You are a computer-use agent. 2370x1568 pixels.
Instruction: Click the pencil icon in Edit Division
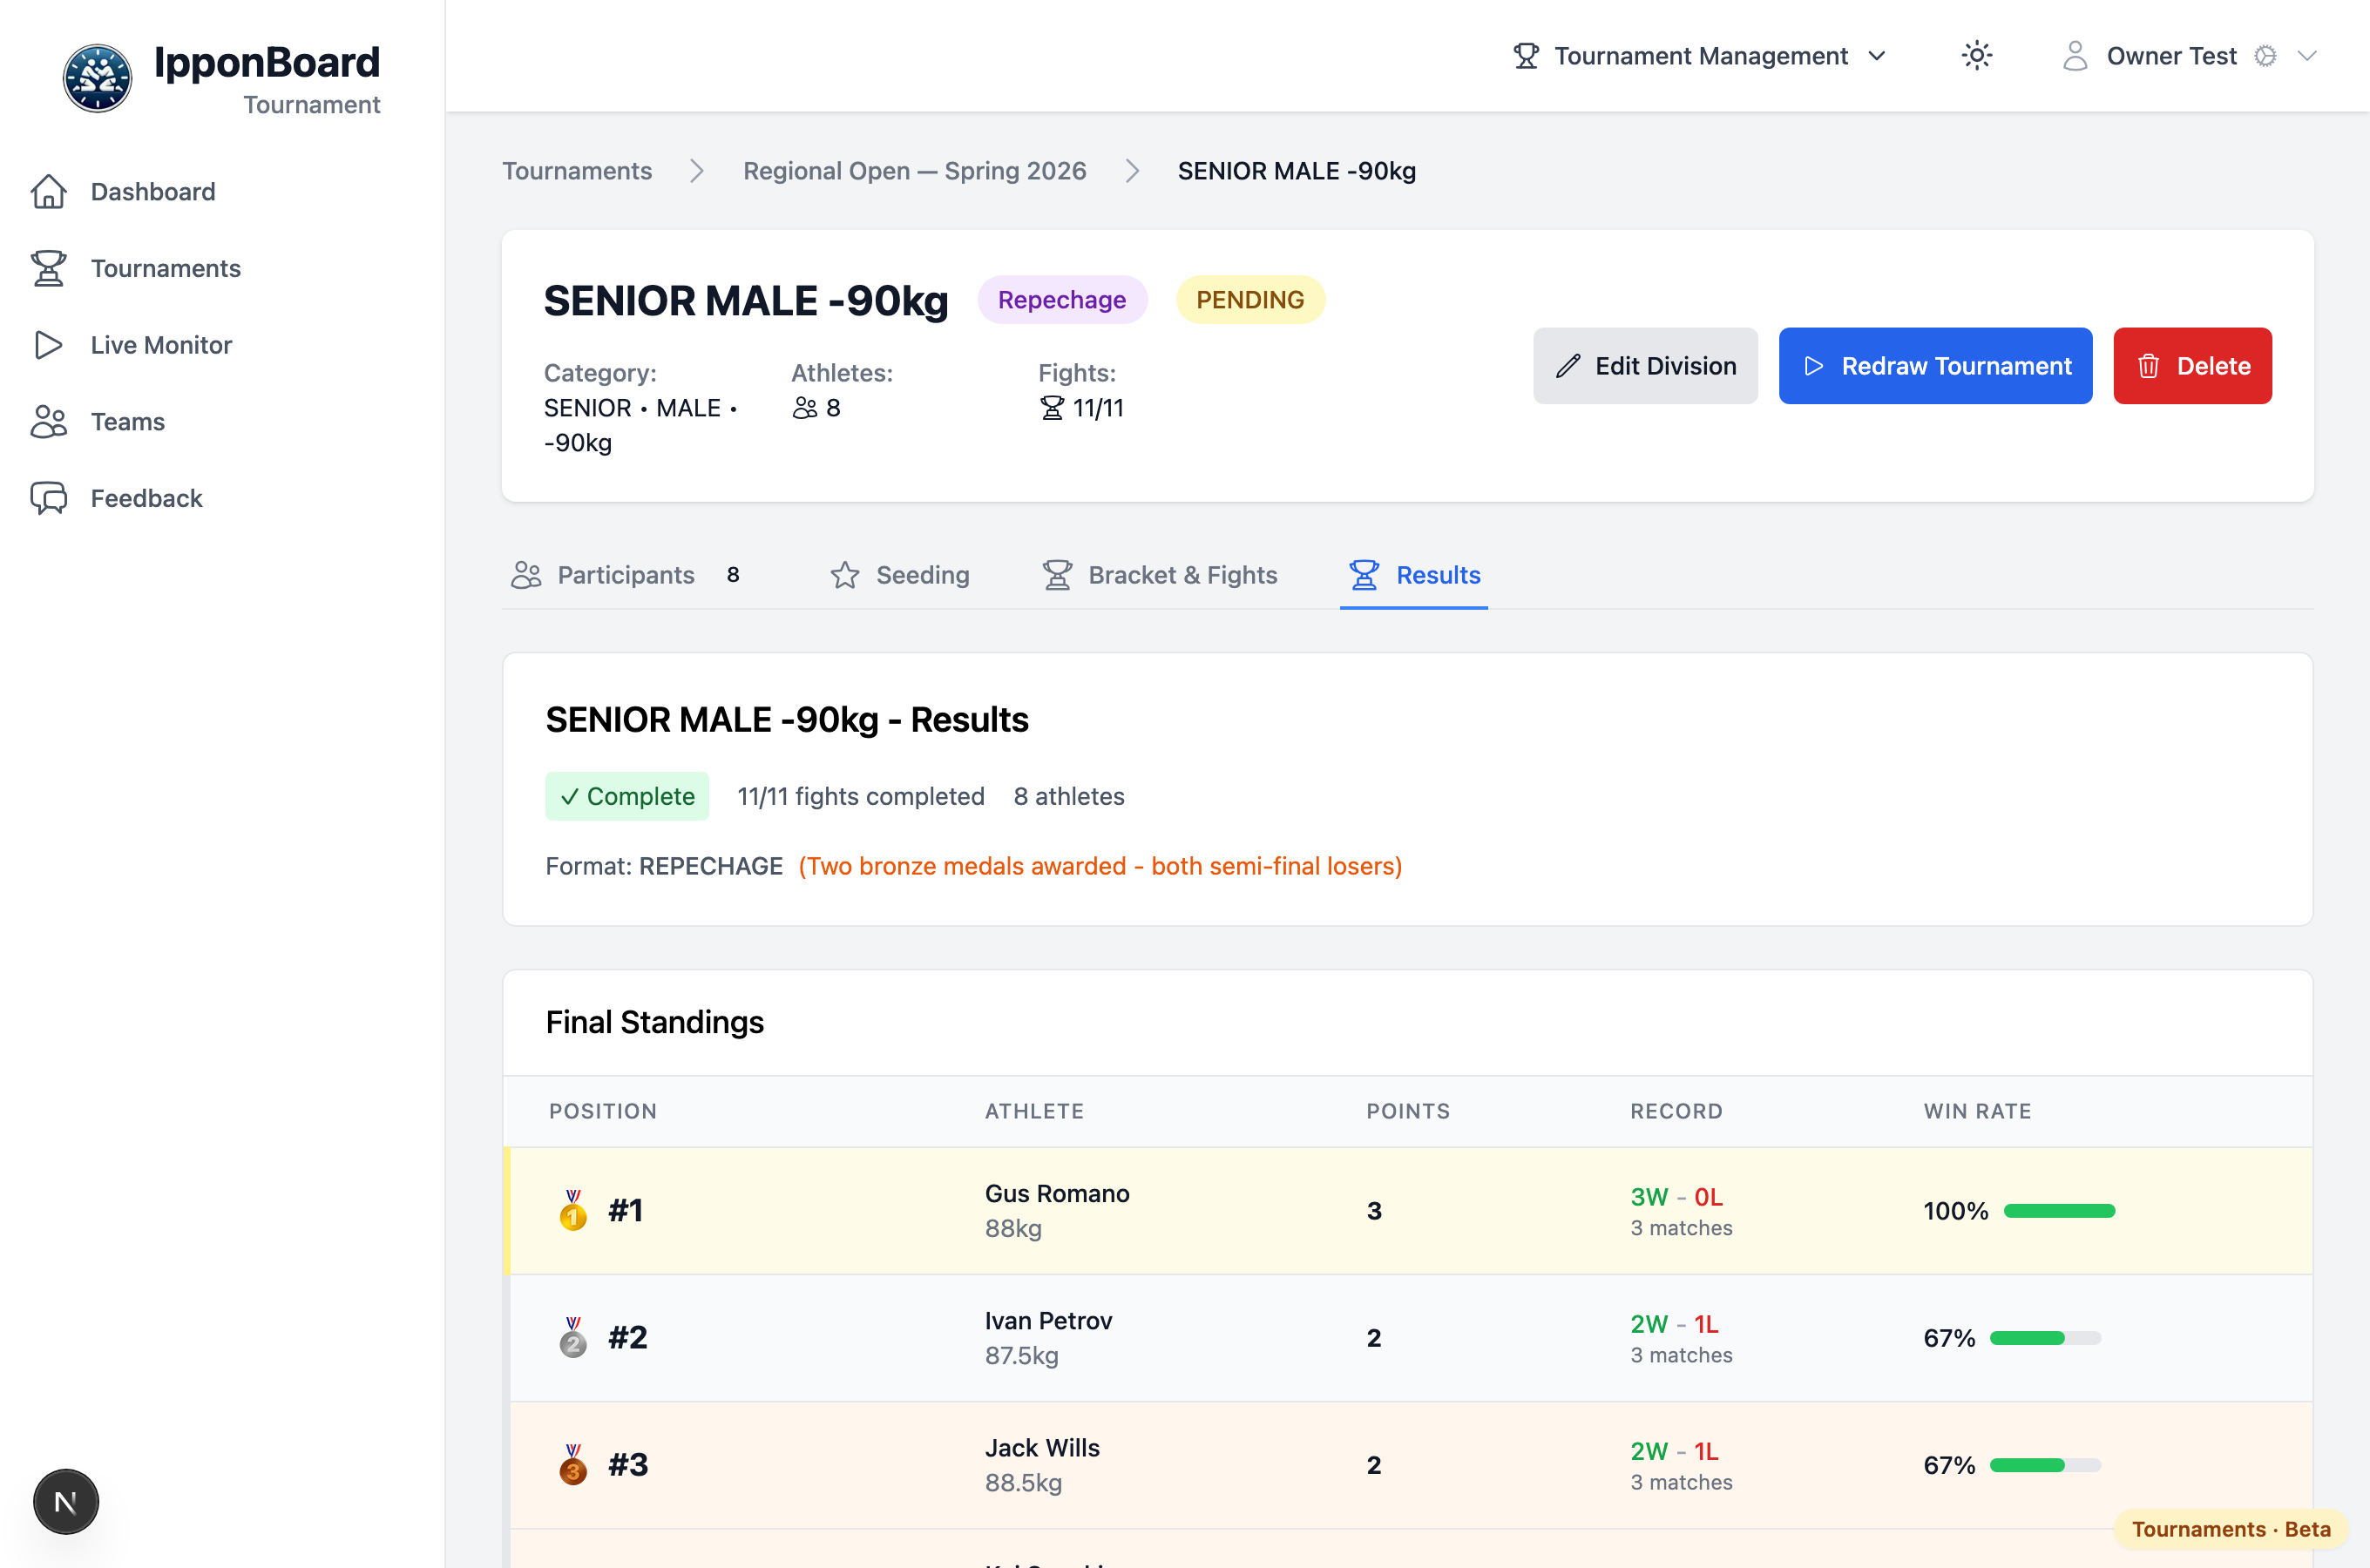pyautogui.click(x=1568, y=366)
